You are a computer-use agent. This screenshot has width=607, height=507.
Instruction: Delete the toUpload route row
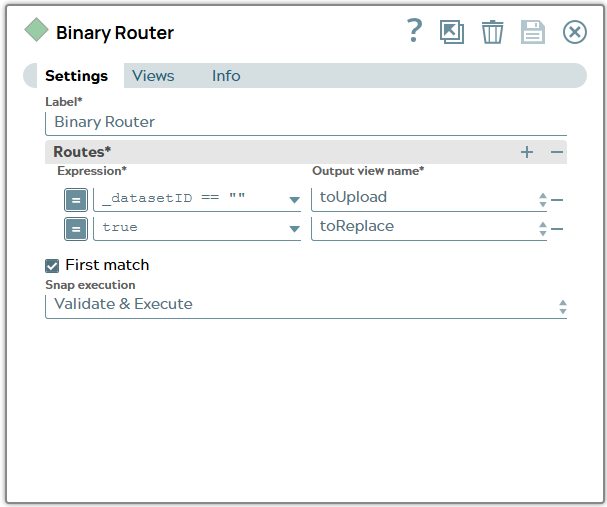(557, 200)
